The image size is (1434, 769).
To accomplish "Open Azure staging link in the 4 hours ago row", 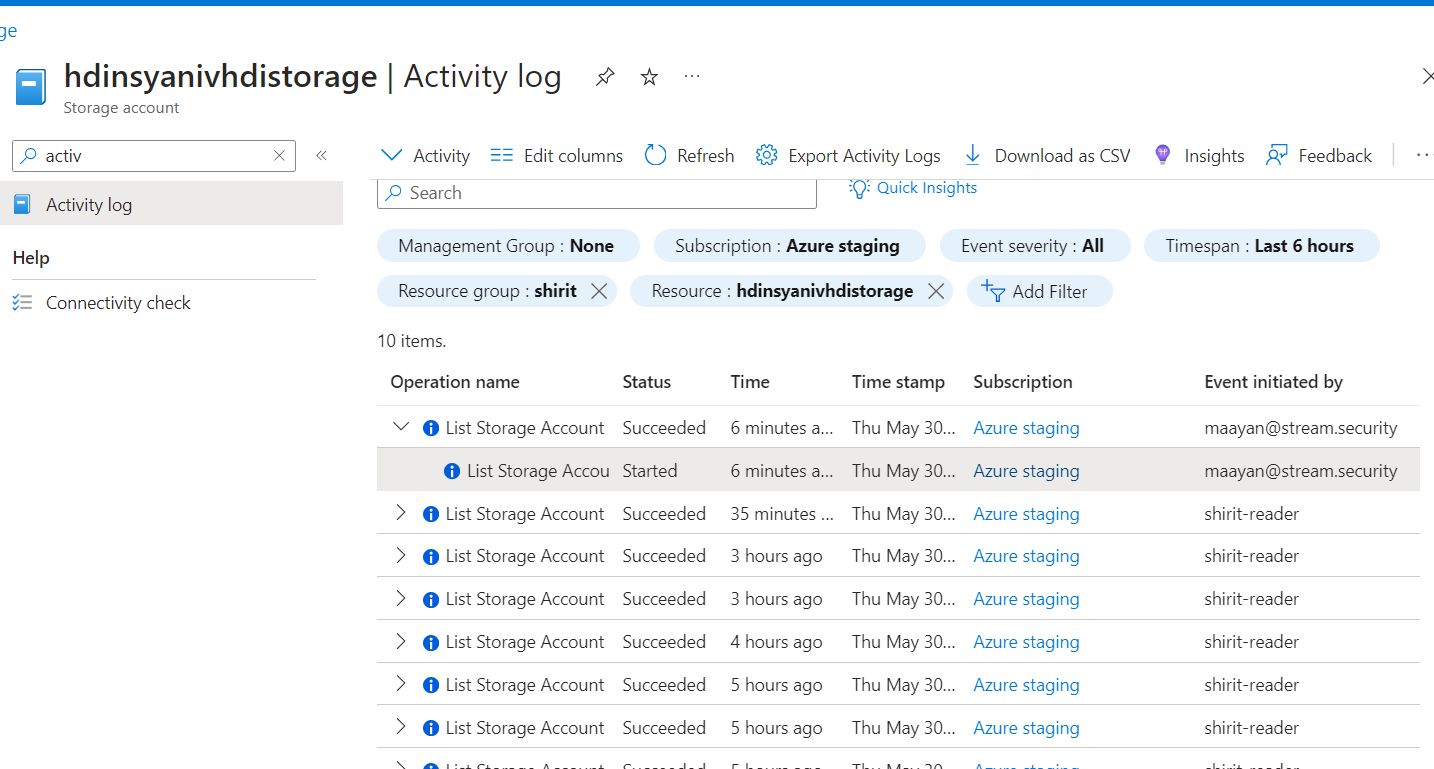I will pyautogui.click(x=1026, y=642).
